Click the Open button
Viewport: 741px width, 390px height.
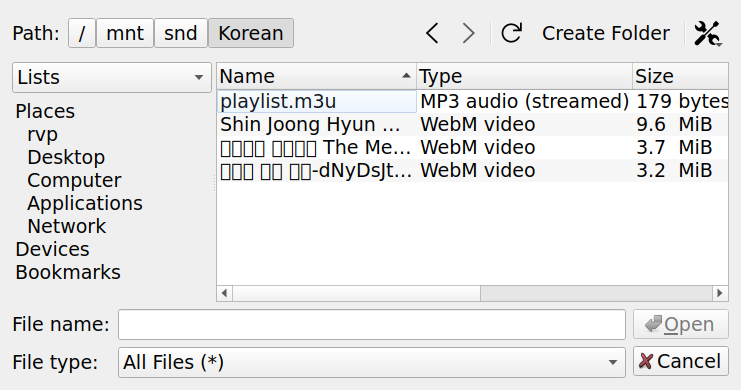(681, 324)
